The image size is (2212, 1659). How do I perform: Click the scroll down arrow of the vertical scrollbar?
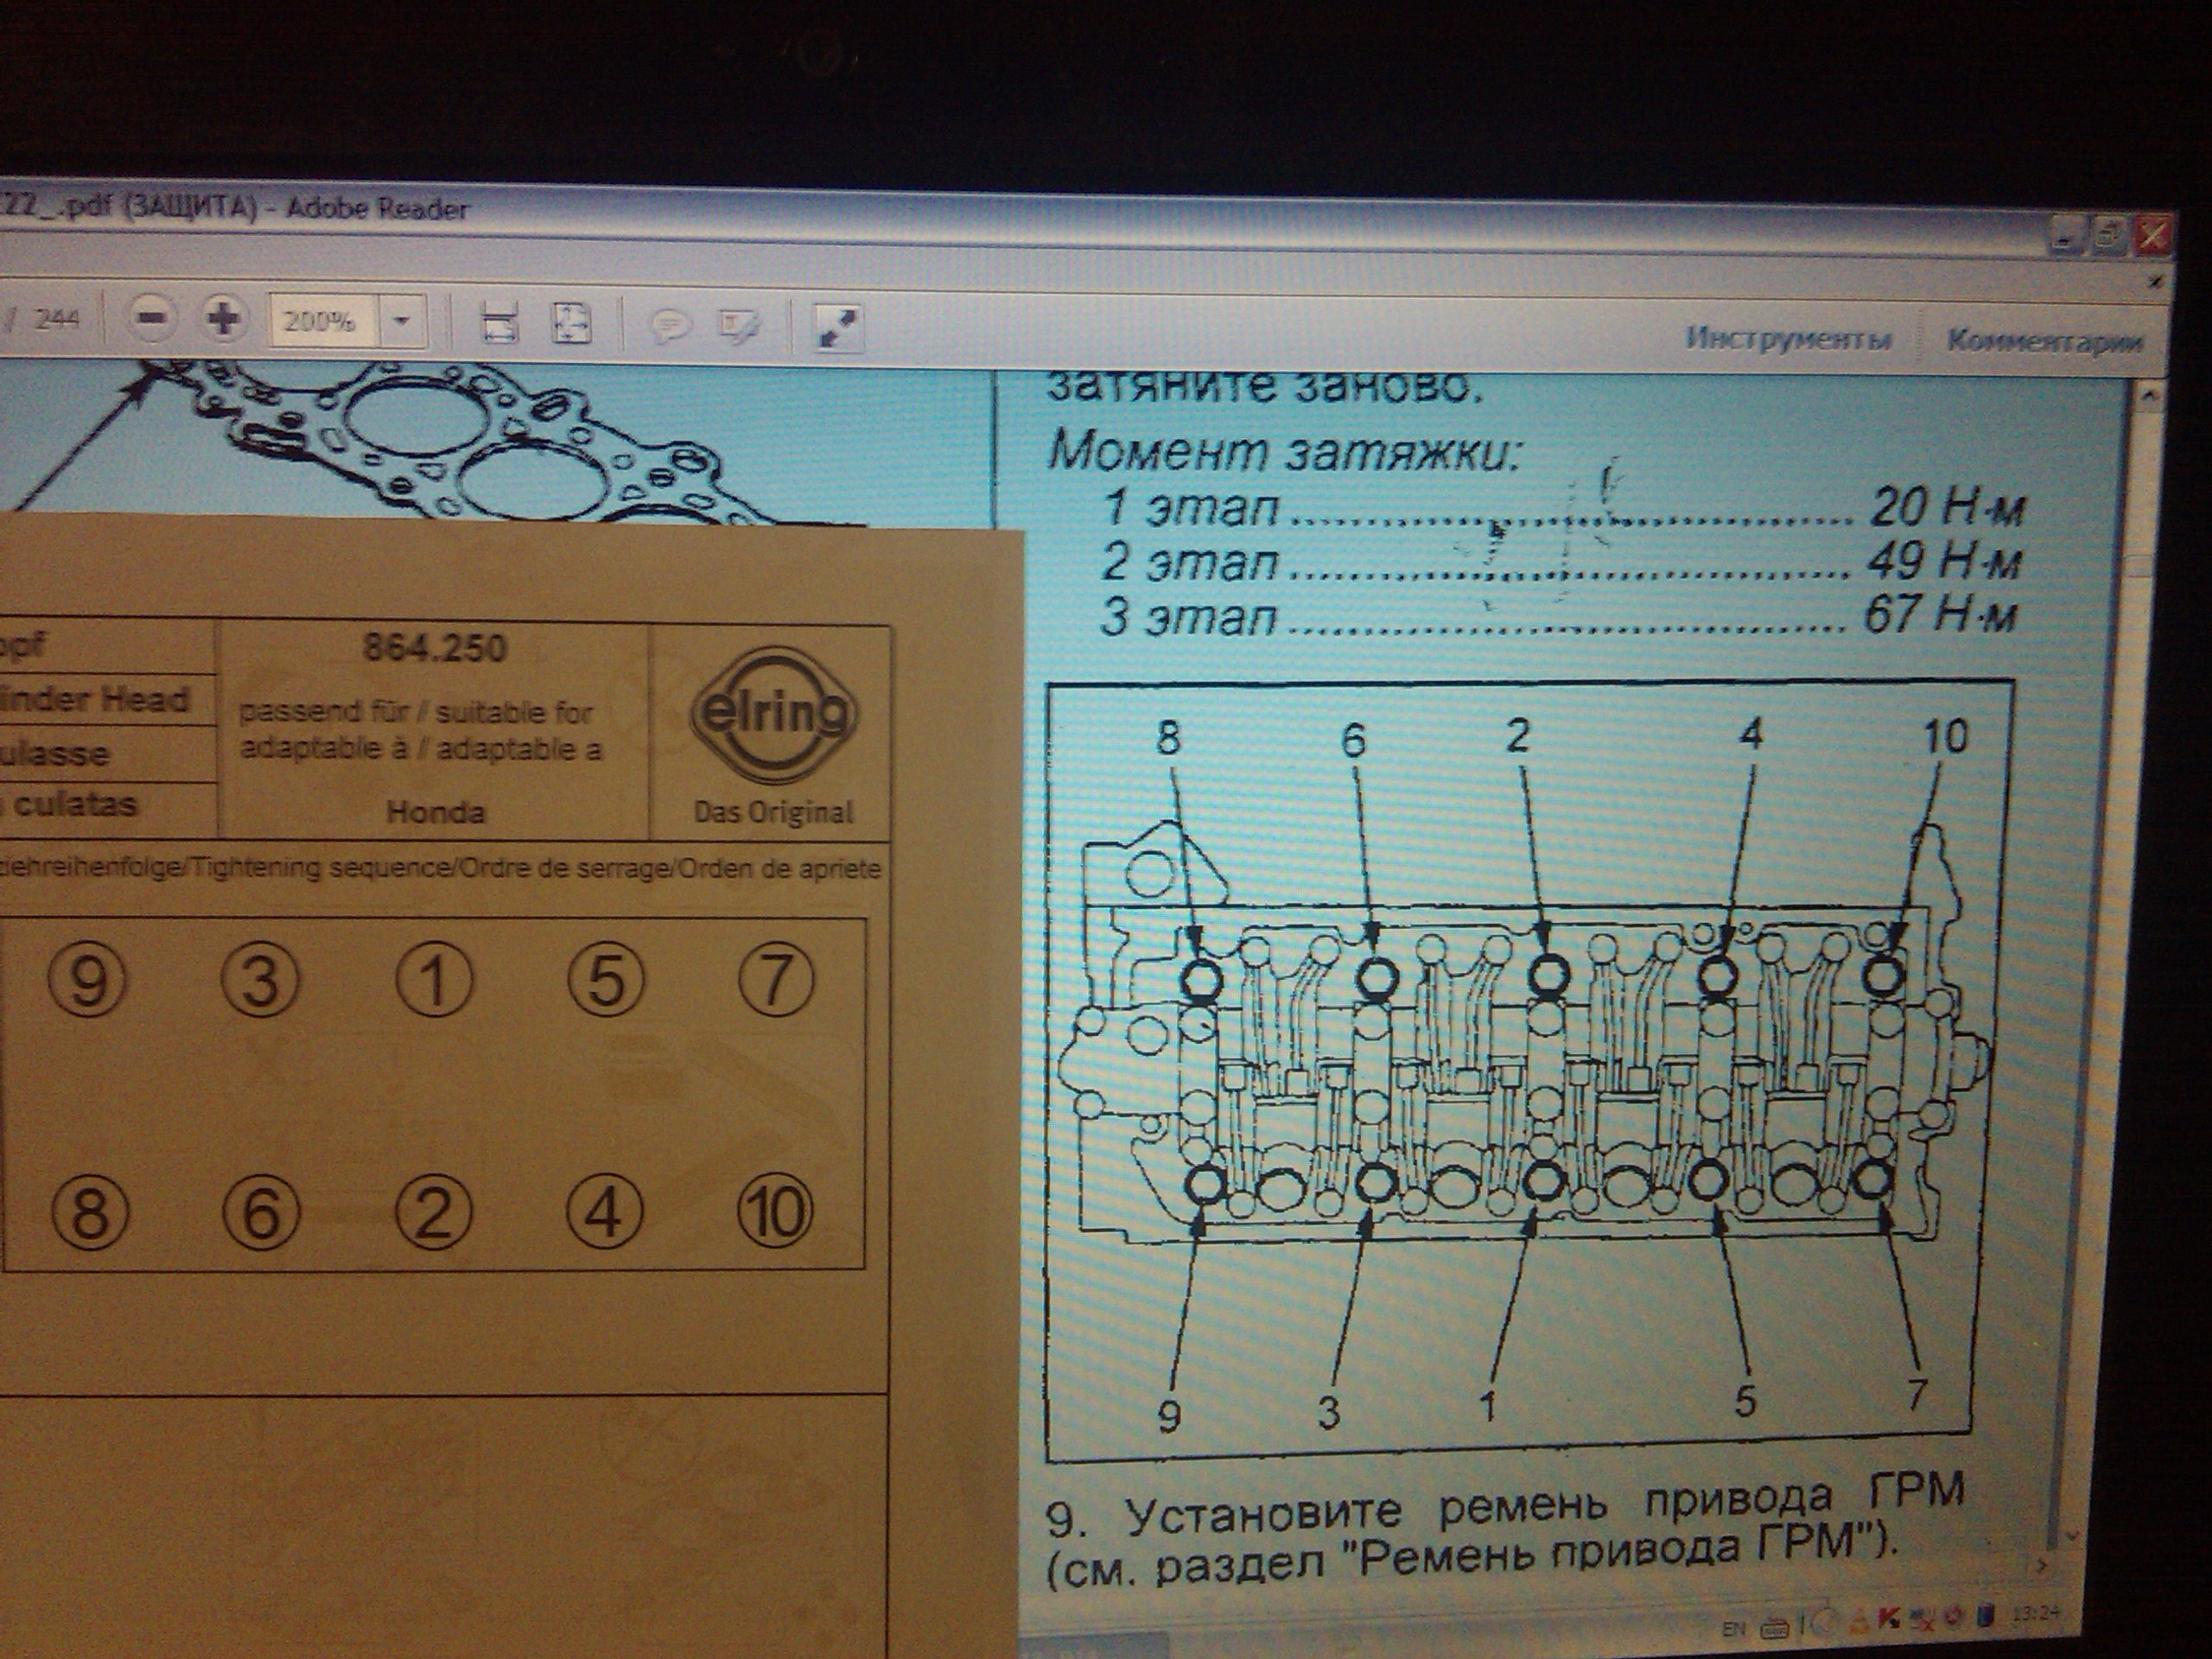(x=2072, y=1535)
